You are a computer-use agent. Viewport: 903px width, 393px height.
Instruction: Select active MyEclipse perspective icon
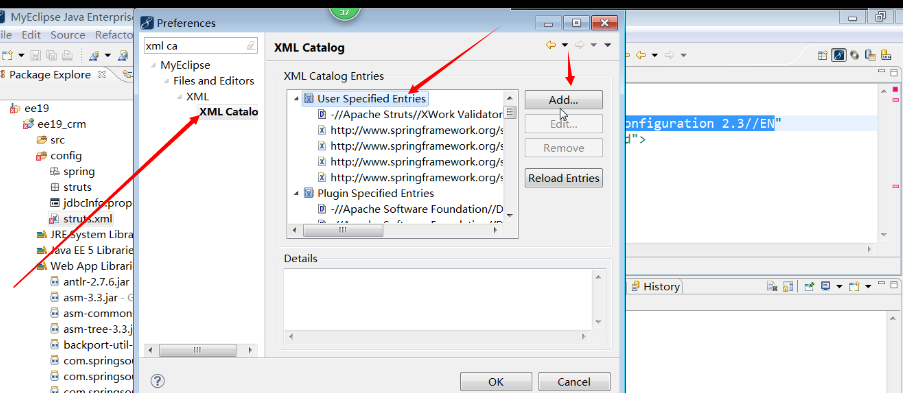click(x=839, y=55)
